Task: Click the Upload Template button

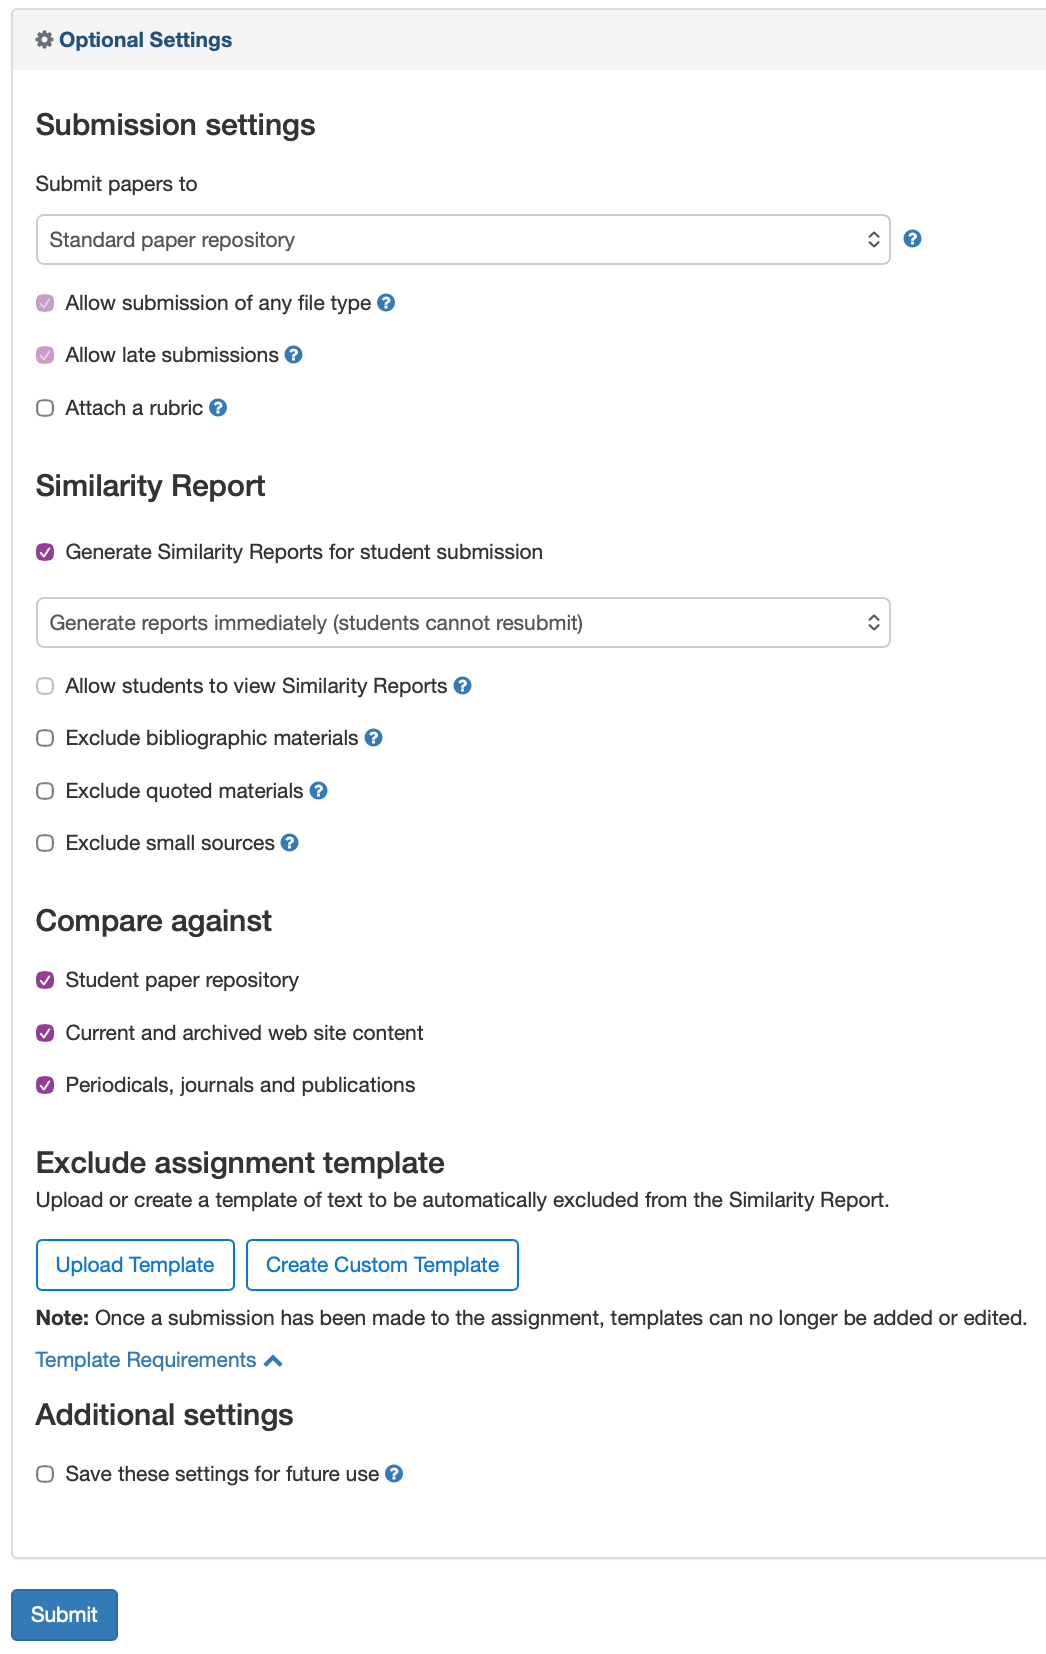Action: click(134, 1264)
